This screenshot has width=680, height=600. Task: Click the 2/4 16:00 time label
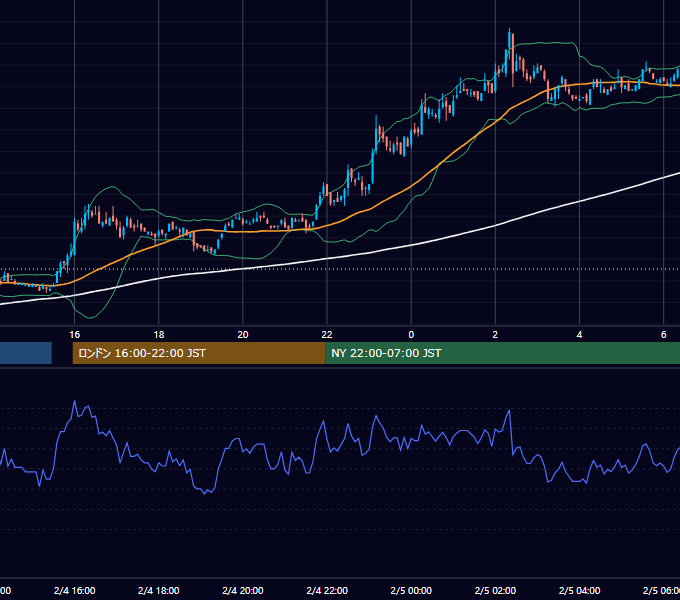[75, 590]
